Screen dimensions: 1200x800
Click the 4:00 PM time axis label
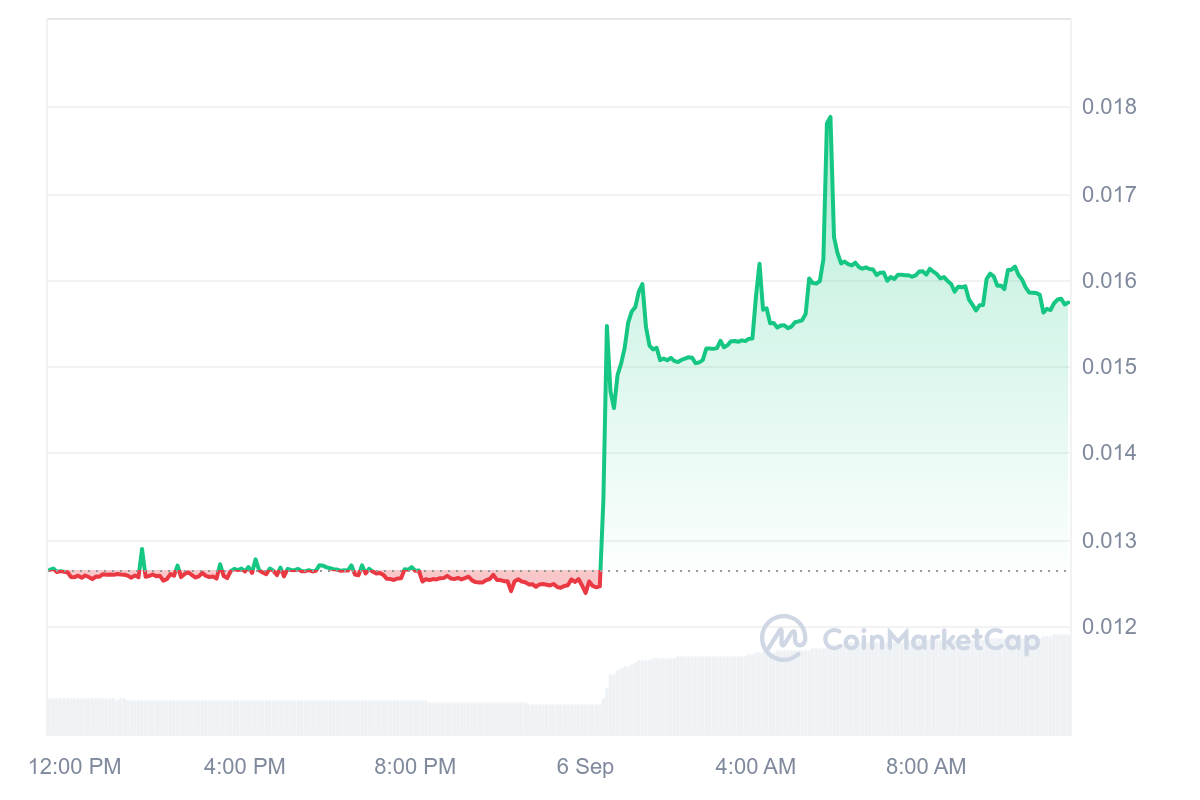(x=244, y=767)
